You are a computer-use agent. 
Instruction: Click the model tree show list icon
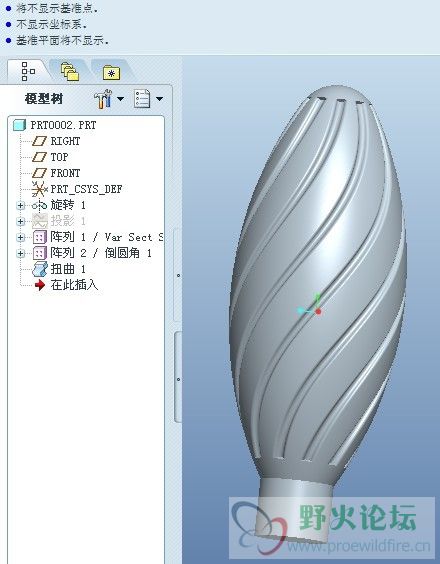(141, 99)
